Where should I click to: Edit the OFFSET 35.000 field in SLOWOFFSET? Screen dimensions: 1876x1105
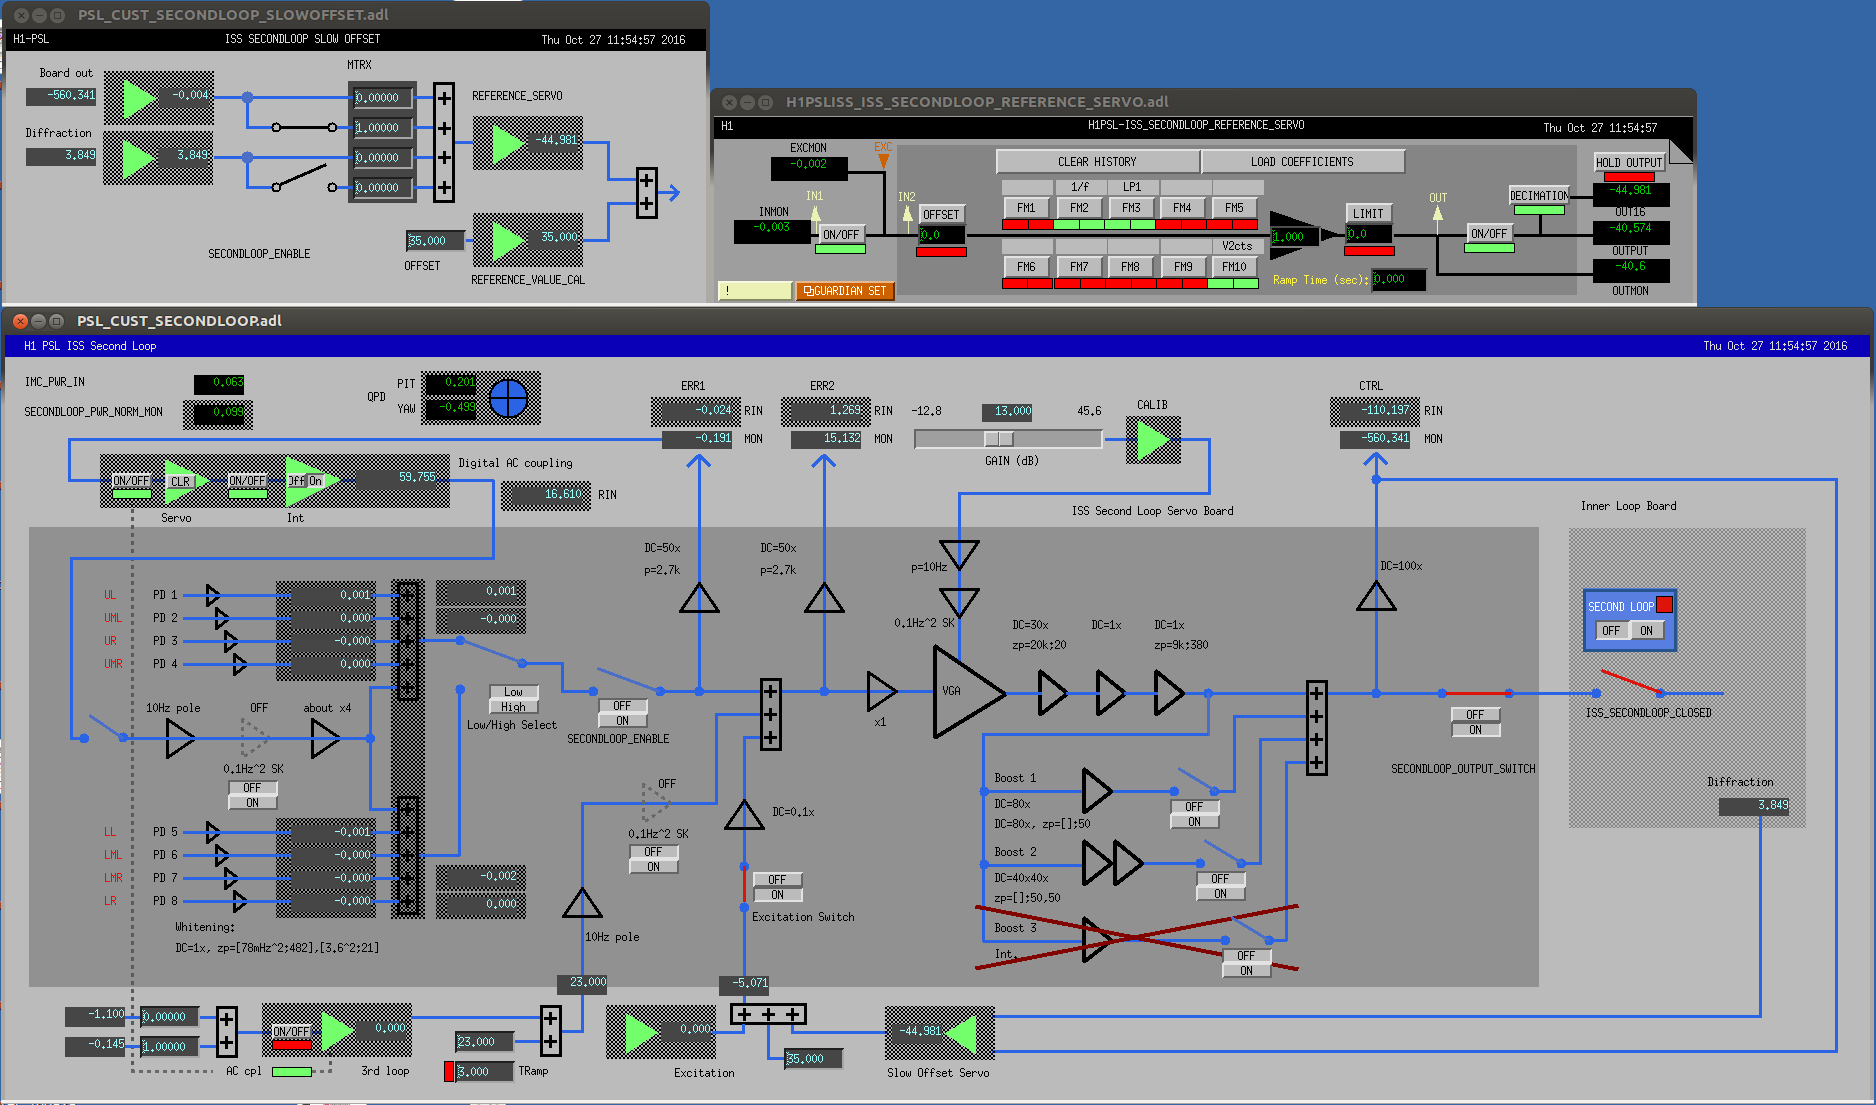click(435, 241)
